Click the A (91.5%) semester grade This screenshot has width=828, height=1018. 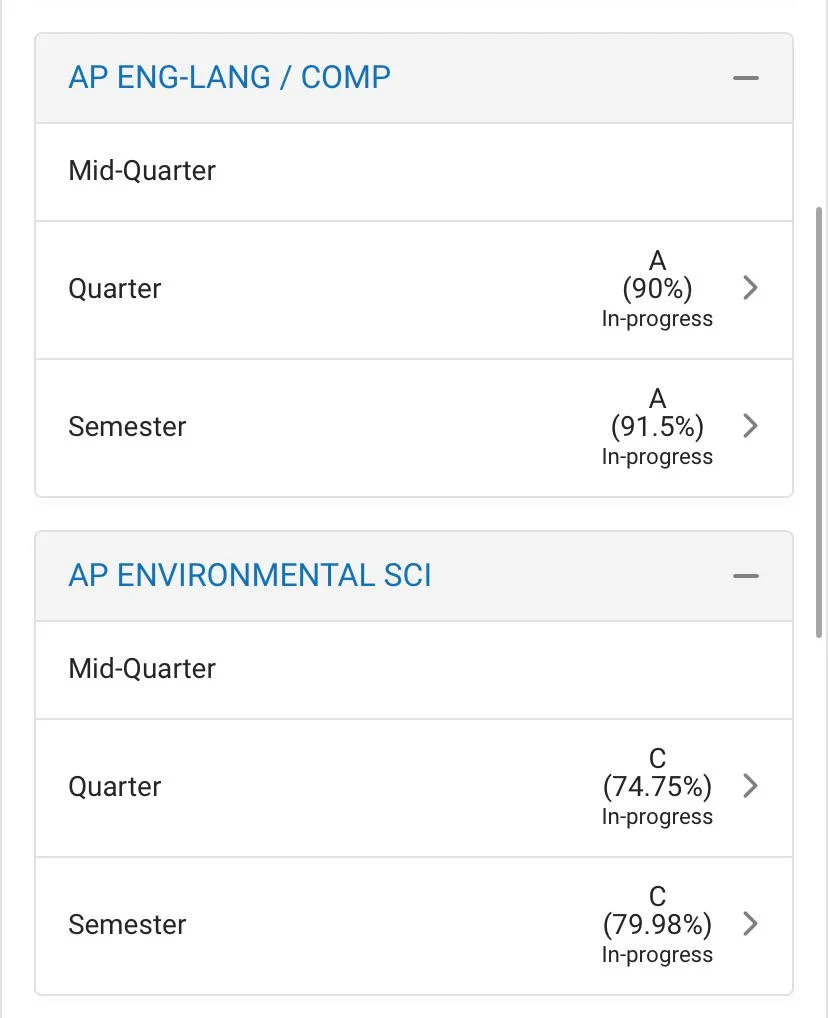pos(657,414)
